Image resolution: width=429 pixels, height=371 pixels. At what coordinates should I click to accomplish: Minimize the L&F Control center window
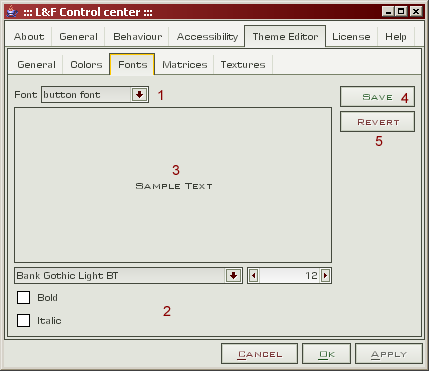click(x=388, y=12)
